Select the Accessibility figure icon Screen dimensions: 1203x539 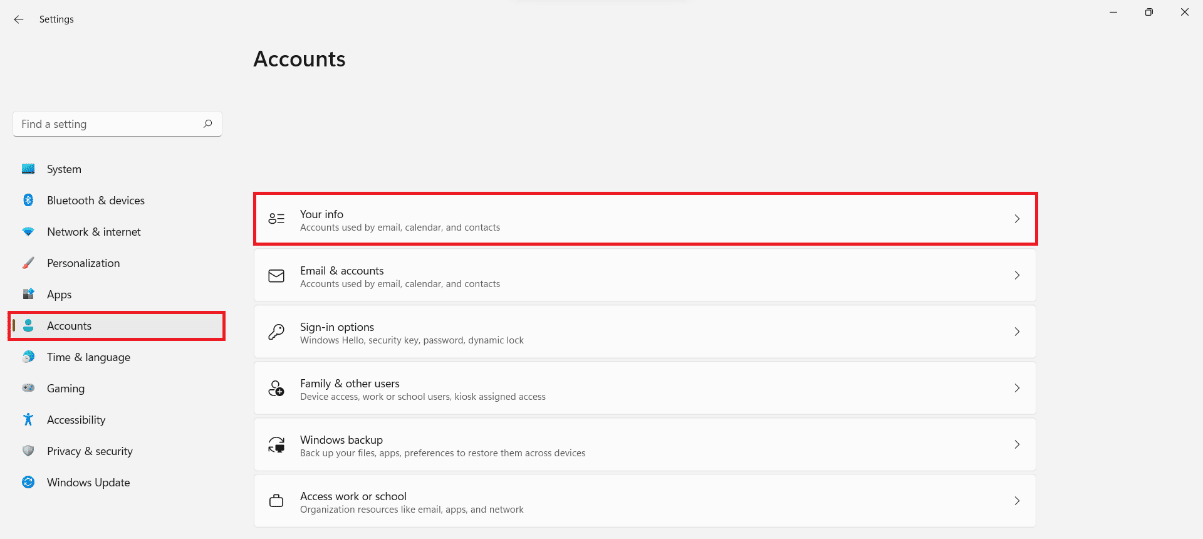point(28,420)
